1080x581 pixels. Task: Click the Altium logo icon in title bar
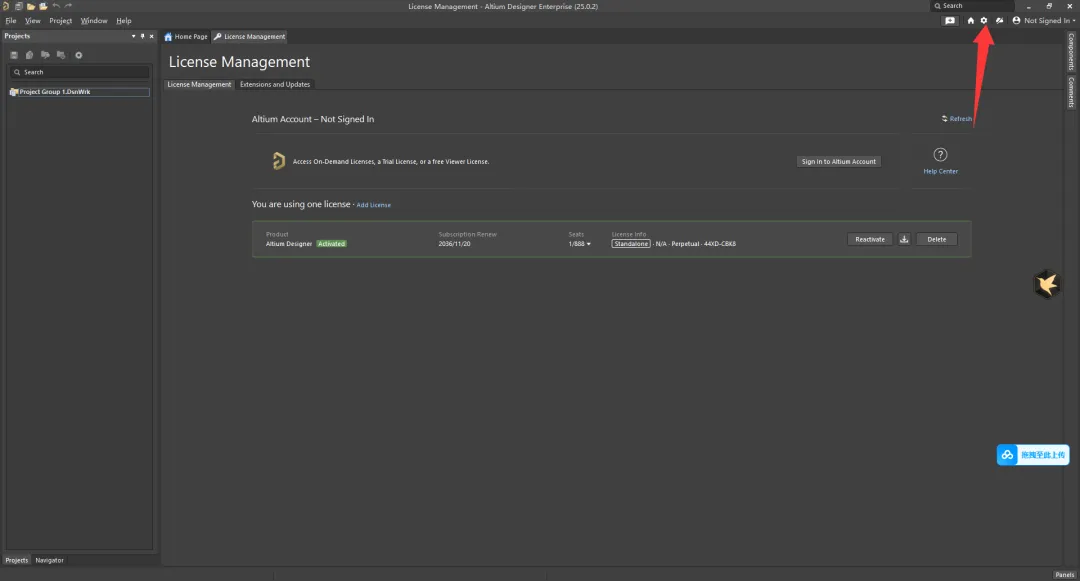(x=6, y=6)
